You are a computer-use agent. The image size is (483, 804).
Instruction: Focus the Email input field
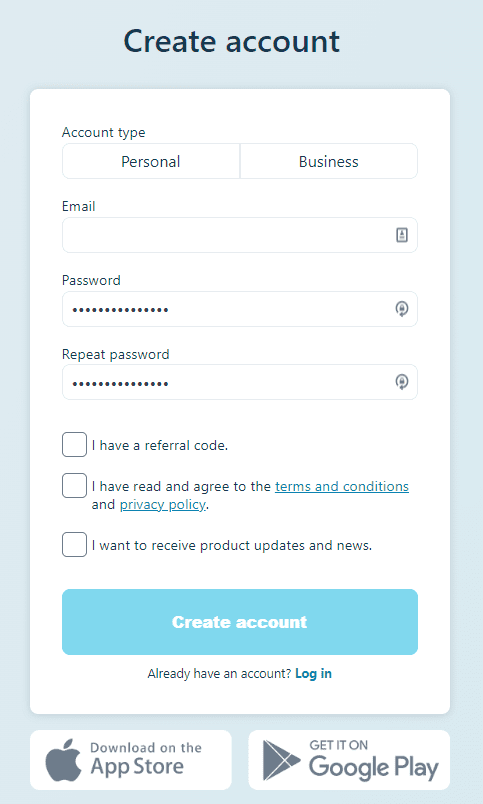[x=240, y=235]
